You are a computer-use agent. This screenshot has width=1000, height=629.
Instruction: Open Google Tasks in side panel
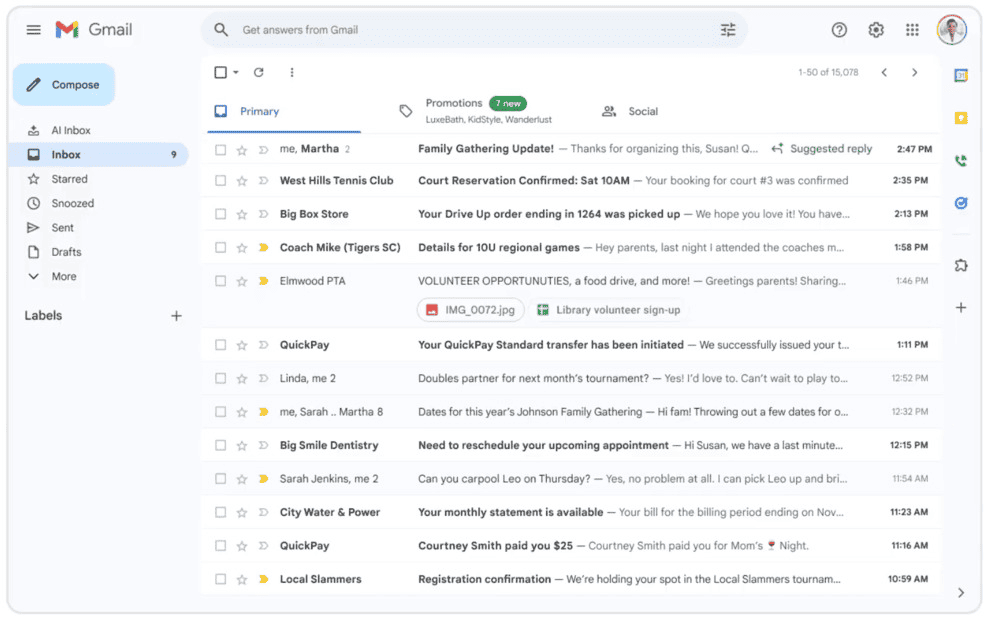click(x=961, y=203)
